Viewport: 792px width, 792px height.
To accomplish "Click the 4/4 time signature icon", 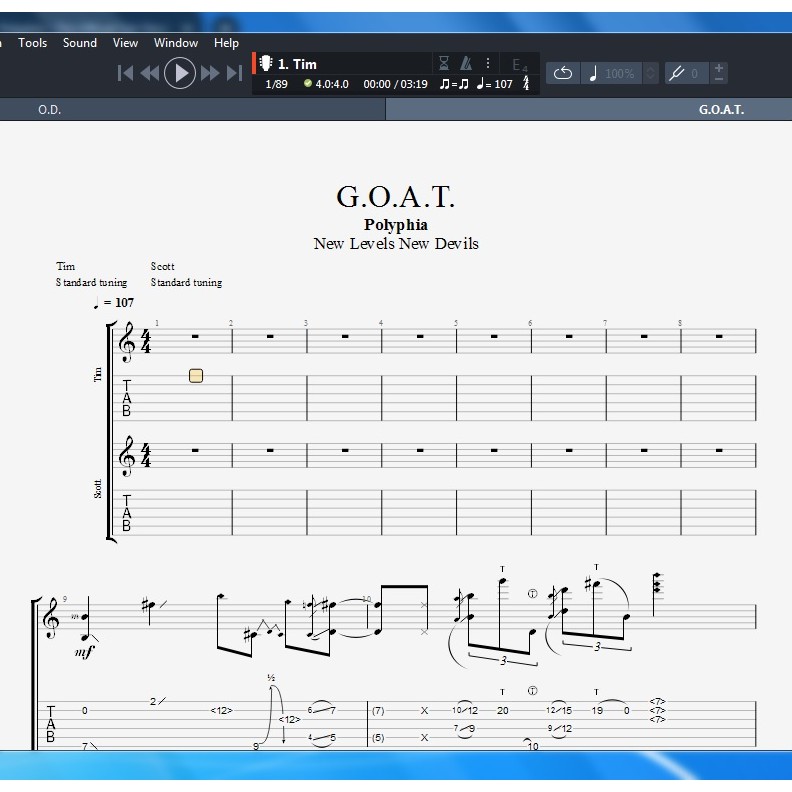I will pyautogui.click(x=526, y=83).
